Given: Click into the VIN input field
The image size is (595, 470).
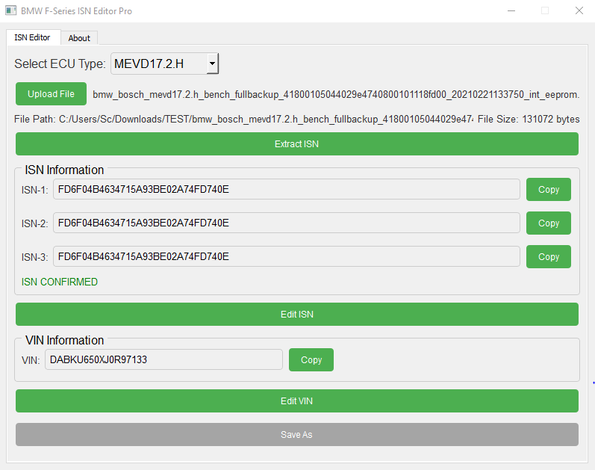Looking at the screenshot, I should coord(164,360).
